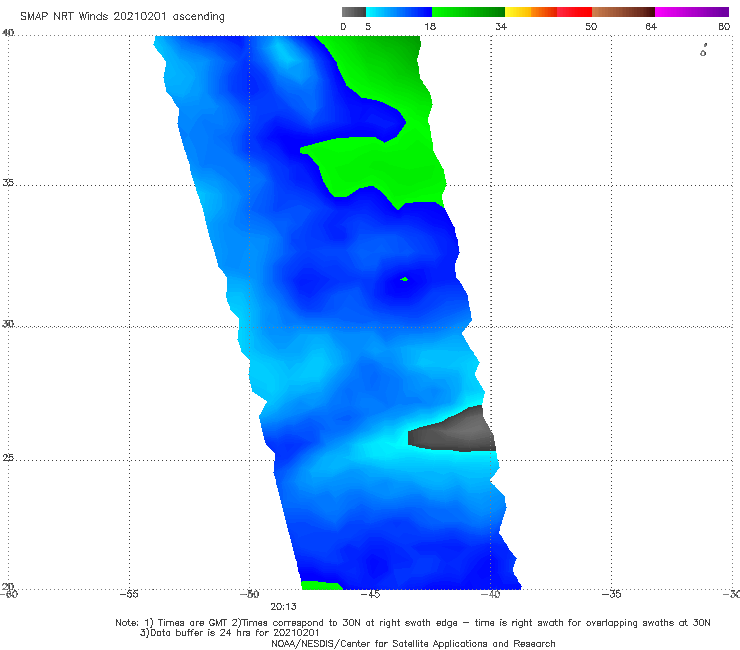Click the cyan-blue segment of the color bar

pos(399,12)
